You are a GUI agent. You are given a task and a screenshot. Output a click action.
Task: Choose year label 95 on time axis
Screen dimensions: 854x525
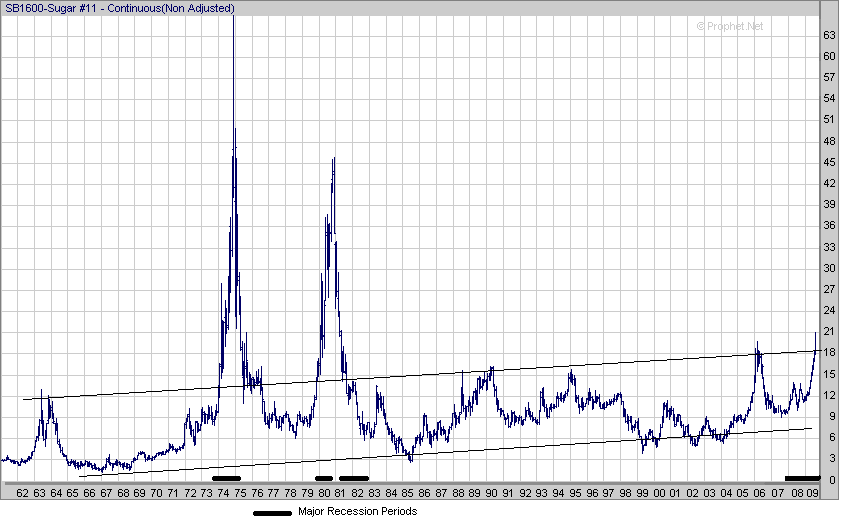(x=575, y=493)
